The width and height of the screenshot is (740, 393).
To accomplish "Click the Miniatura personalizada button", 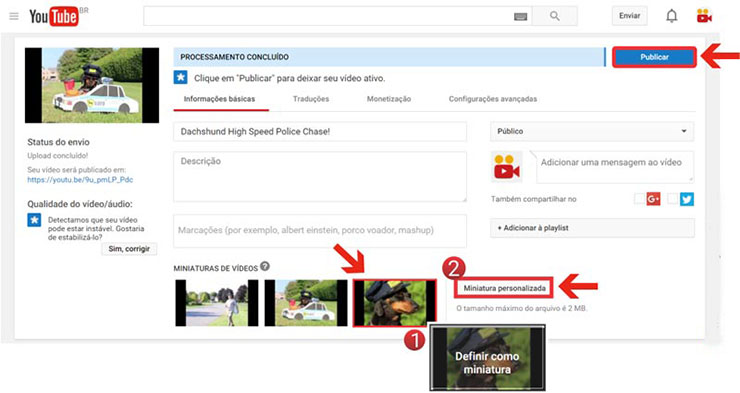I will tap(504, 288).
